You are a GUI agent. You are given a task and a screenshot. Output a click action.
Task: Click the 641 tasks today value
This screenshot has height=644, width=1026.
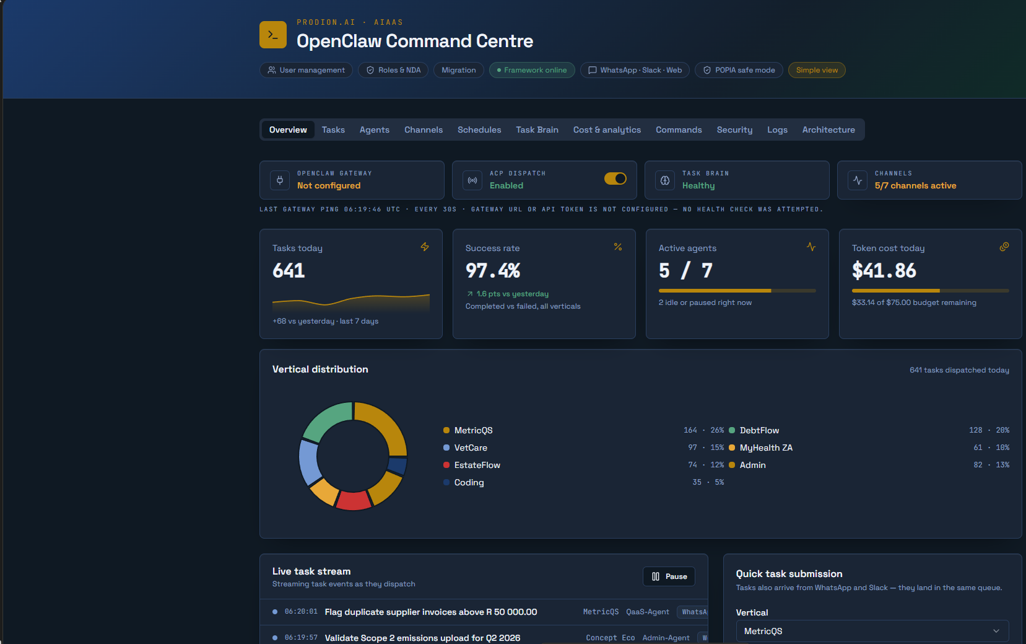pyautogui.click(x=289, y=270)
